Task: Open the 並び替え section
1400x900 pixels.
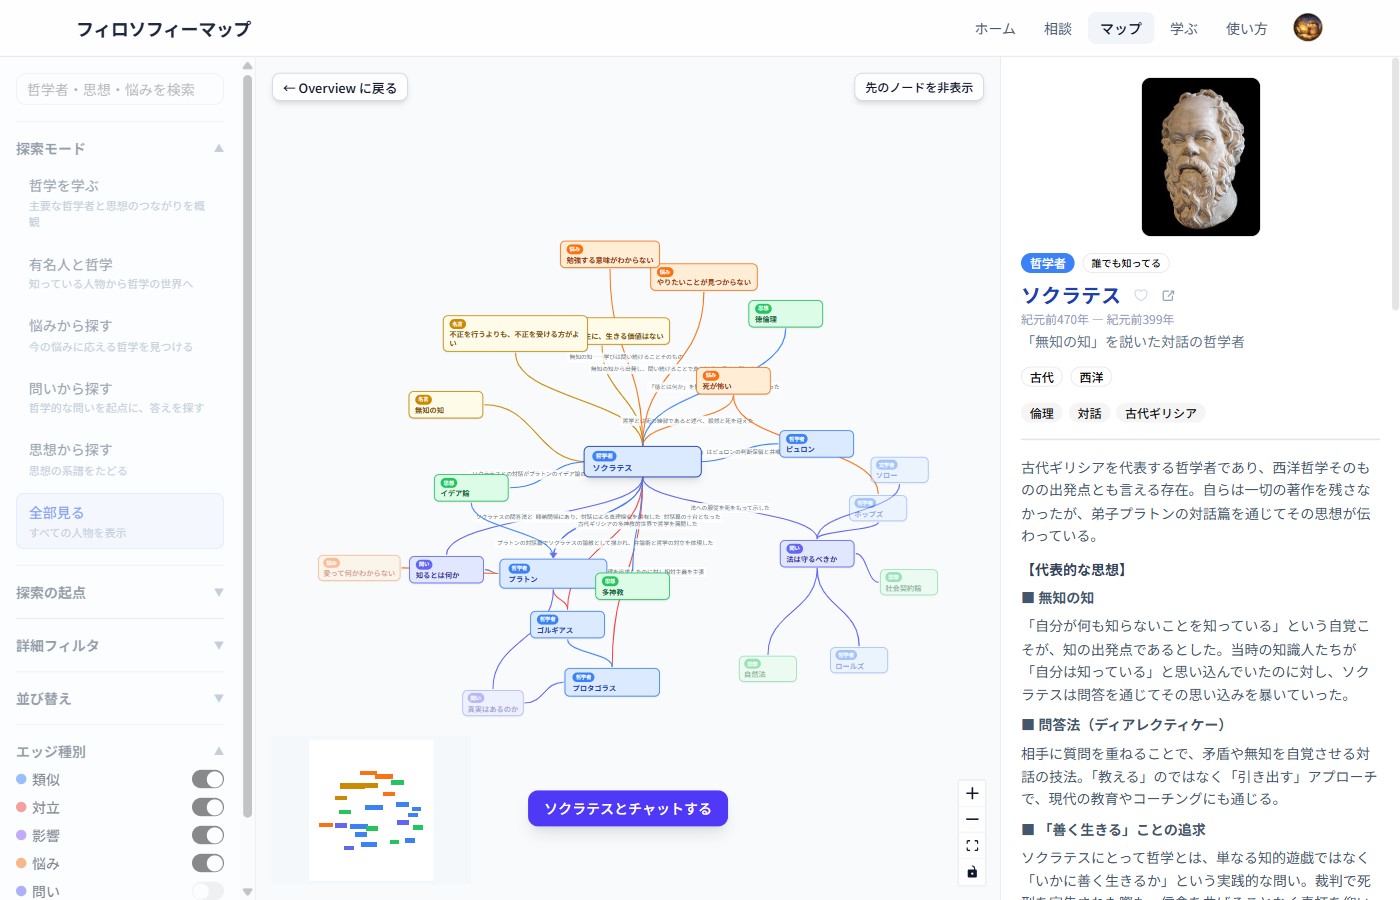Action: point(119,698)
